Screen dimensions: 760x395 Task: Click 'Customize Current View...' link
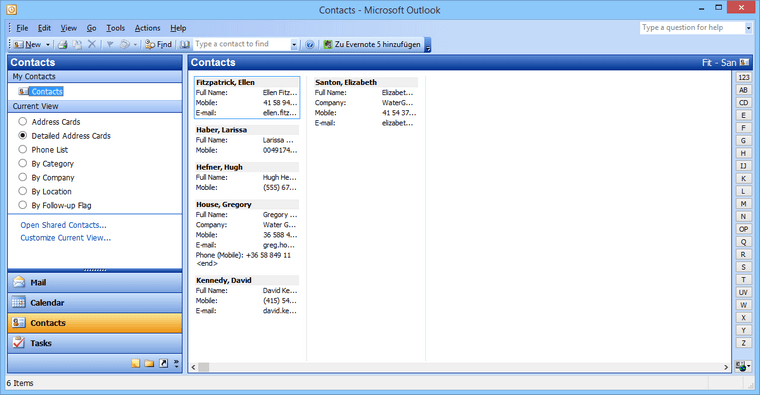click(65, 238)
